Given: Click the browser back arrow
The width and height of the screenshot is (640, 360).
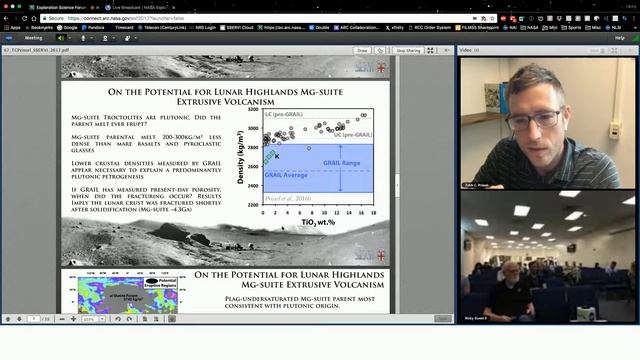Looking at the screenshot, I should pos(6,18).
